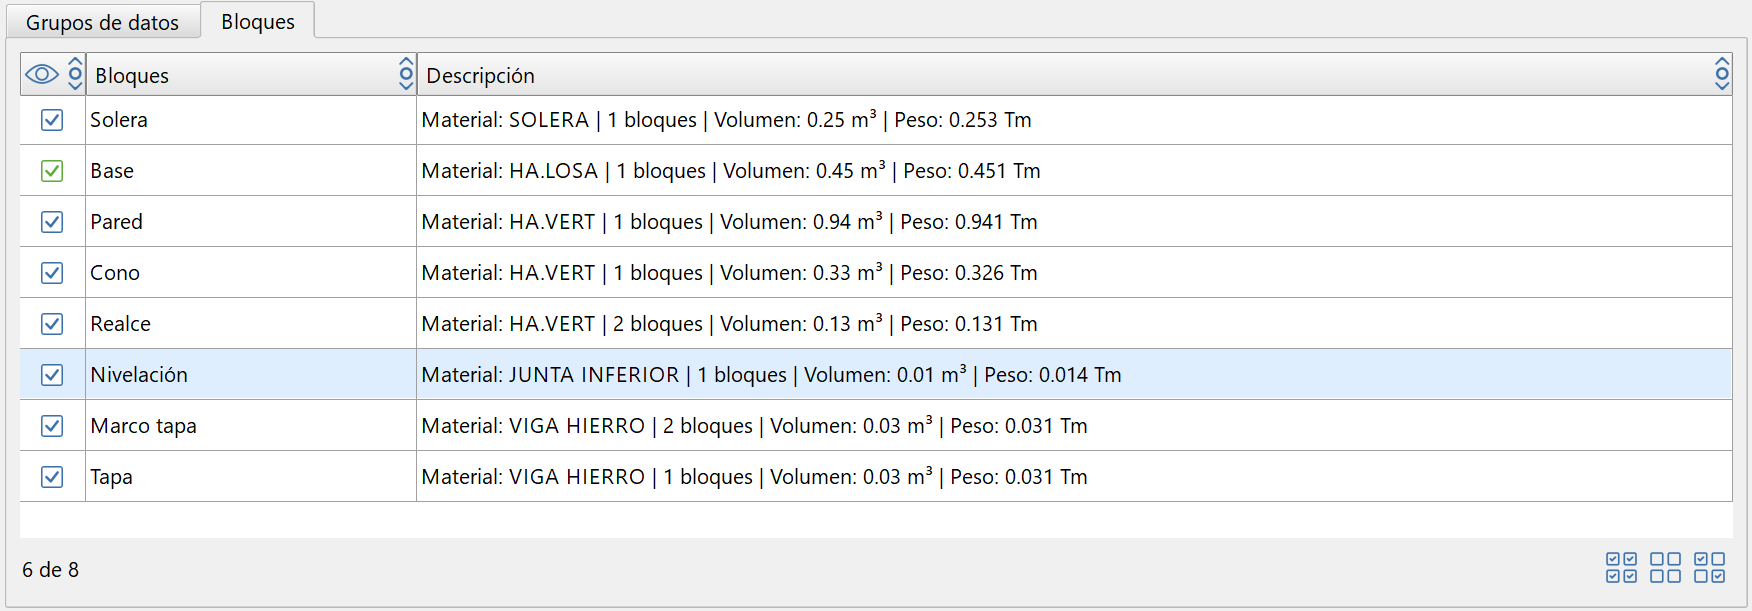Image resolution: width=1752 pixels, height=611 pixels.
Task: Toggle the Realce block checkbox
Action: [52, 324]
